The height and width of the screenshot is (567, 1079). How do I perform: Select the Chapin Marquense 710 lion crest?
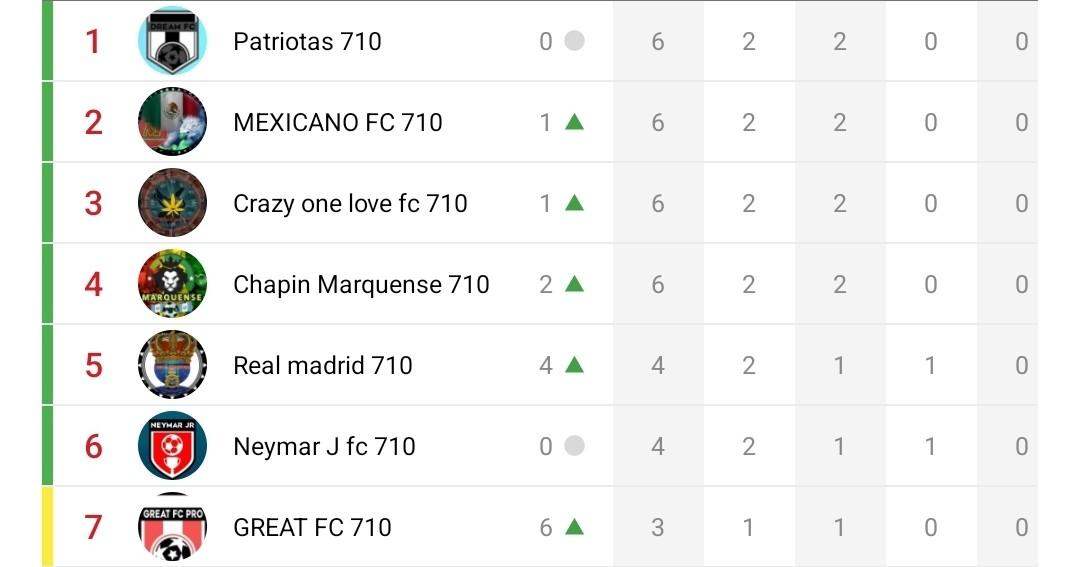(x=172, y=284)
